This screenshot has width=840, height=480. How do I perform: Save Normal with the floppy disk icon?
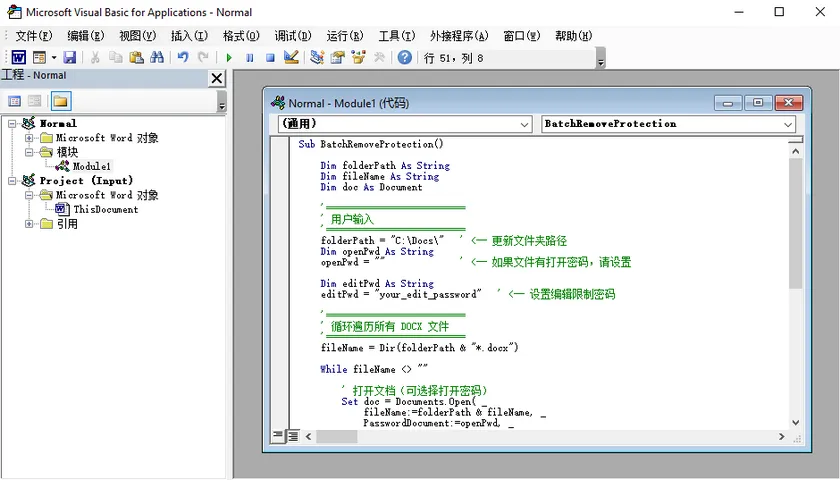click(70, 57)
